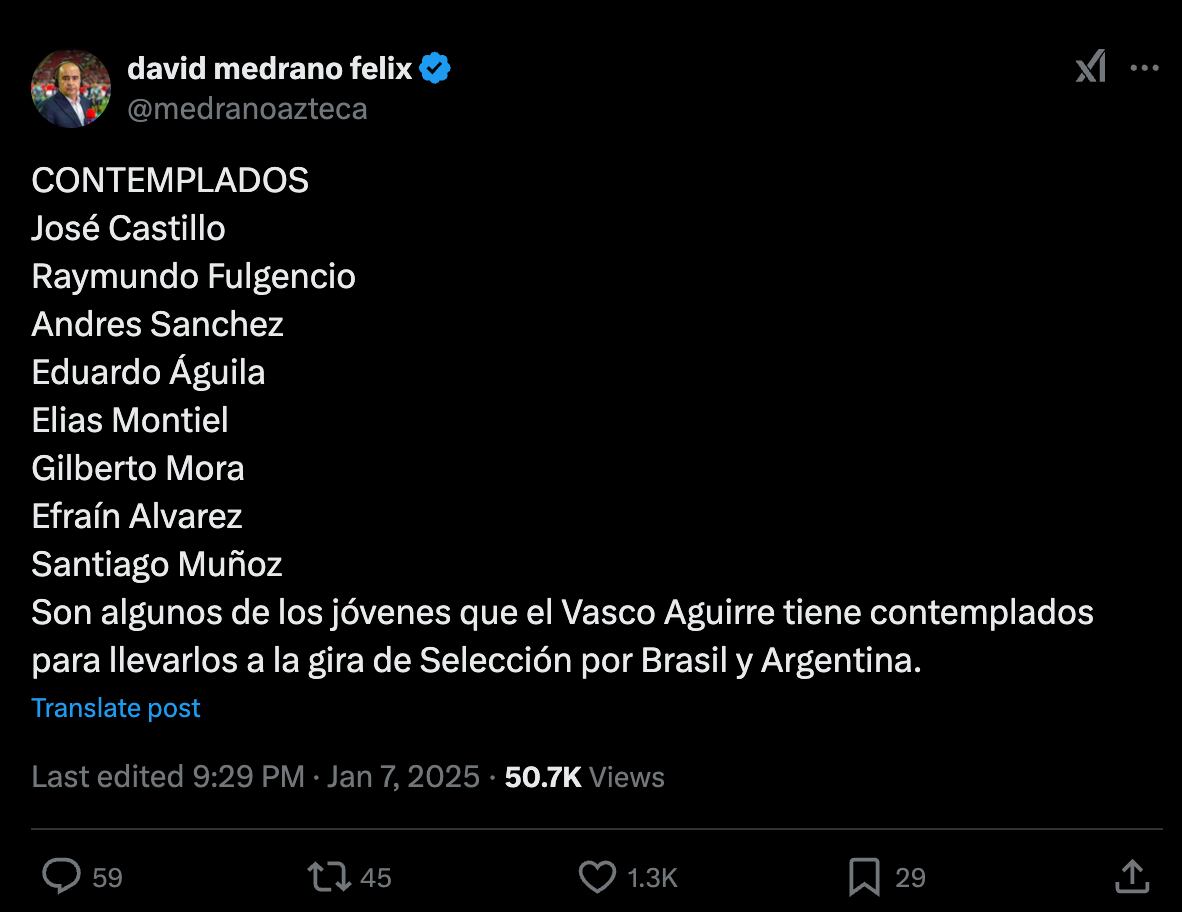The width and height of the screenshot is (1182, 912).
Task: View the 50.7K Views analytics
Action: coord(585,777)
